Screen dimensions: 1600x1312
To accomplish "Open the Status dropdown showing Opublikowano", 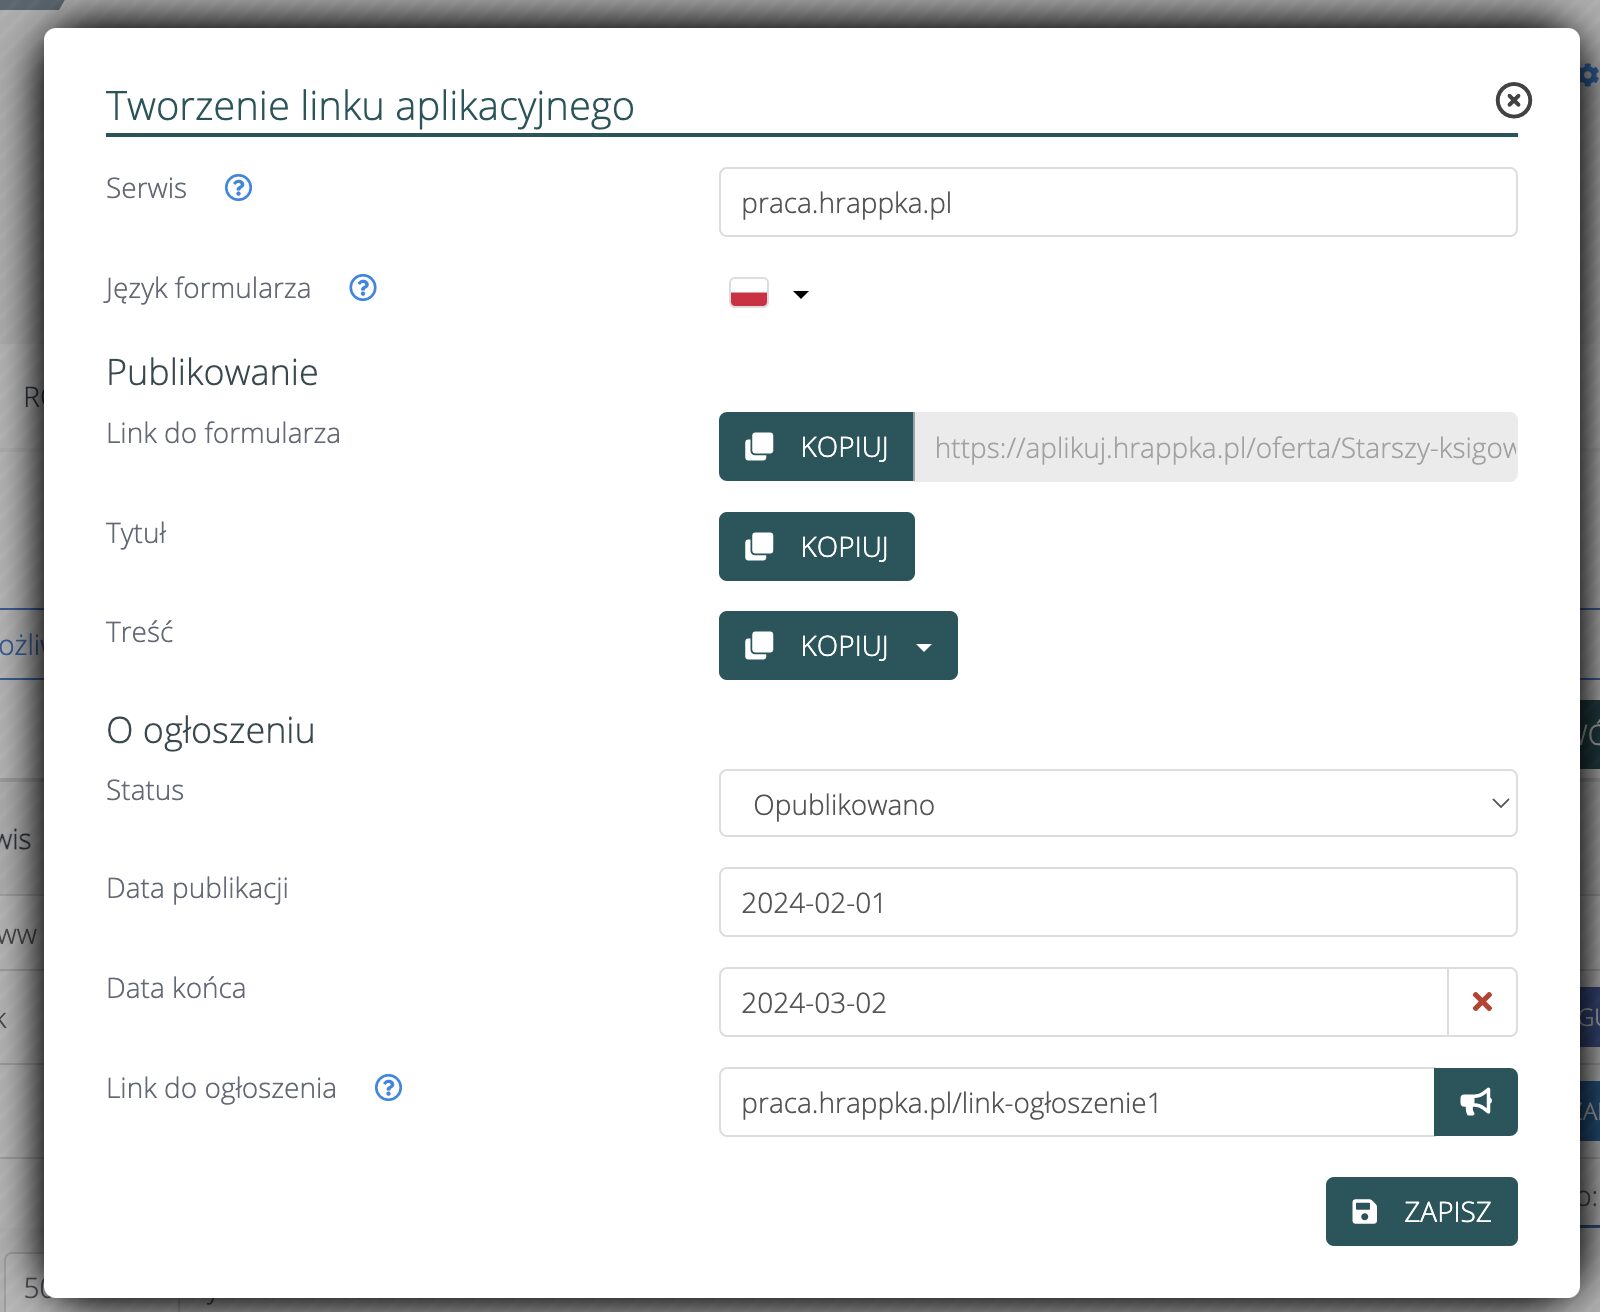I will tap(1117, 804).
